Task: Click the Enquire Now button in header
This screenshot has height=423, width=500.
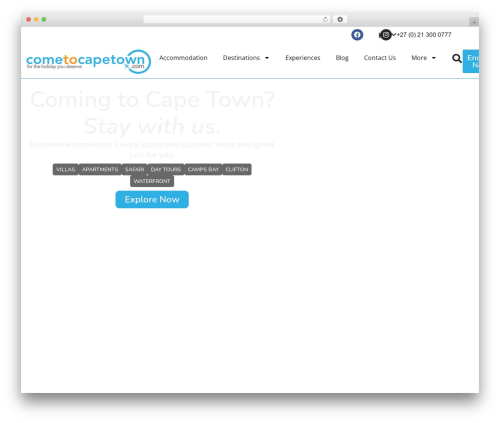Action: 471,61
